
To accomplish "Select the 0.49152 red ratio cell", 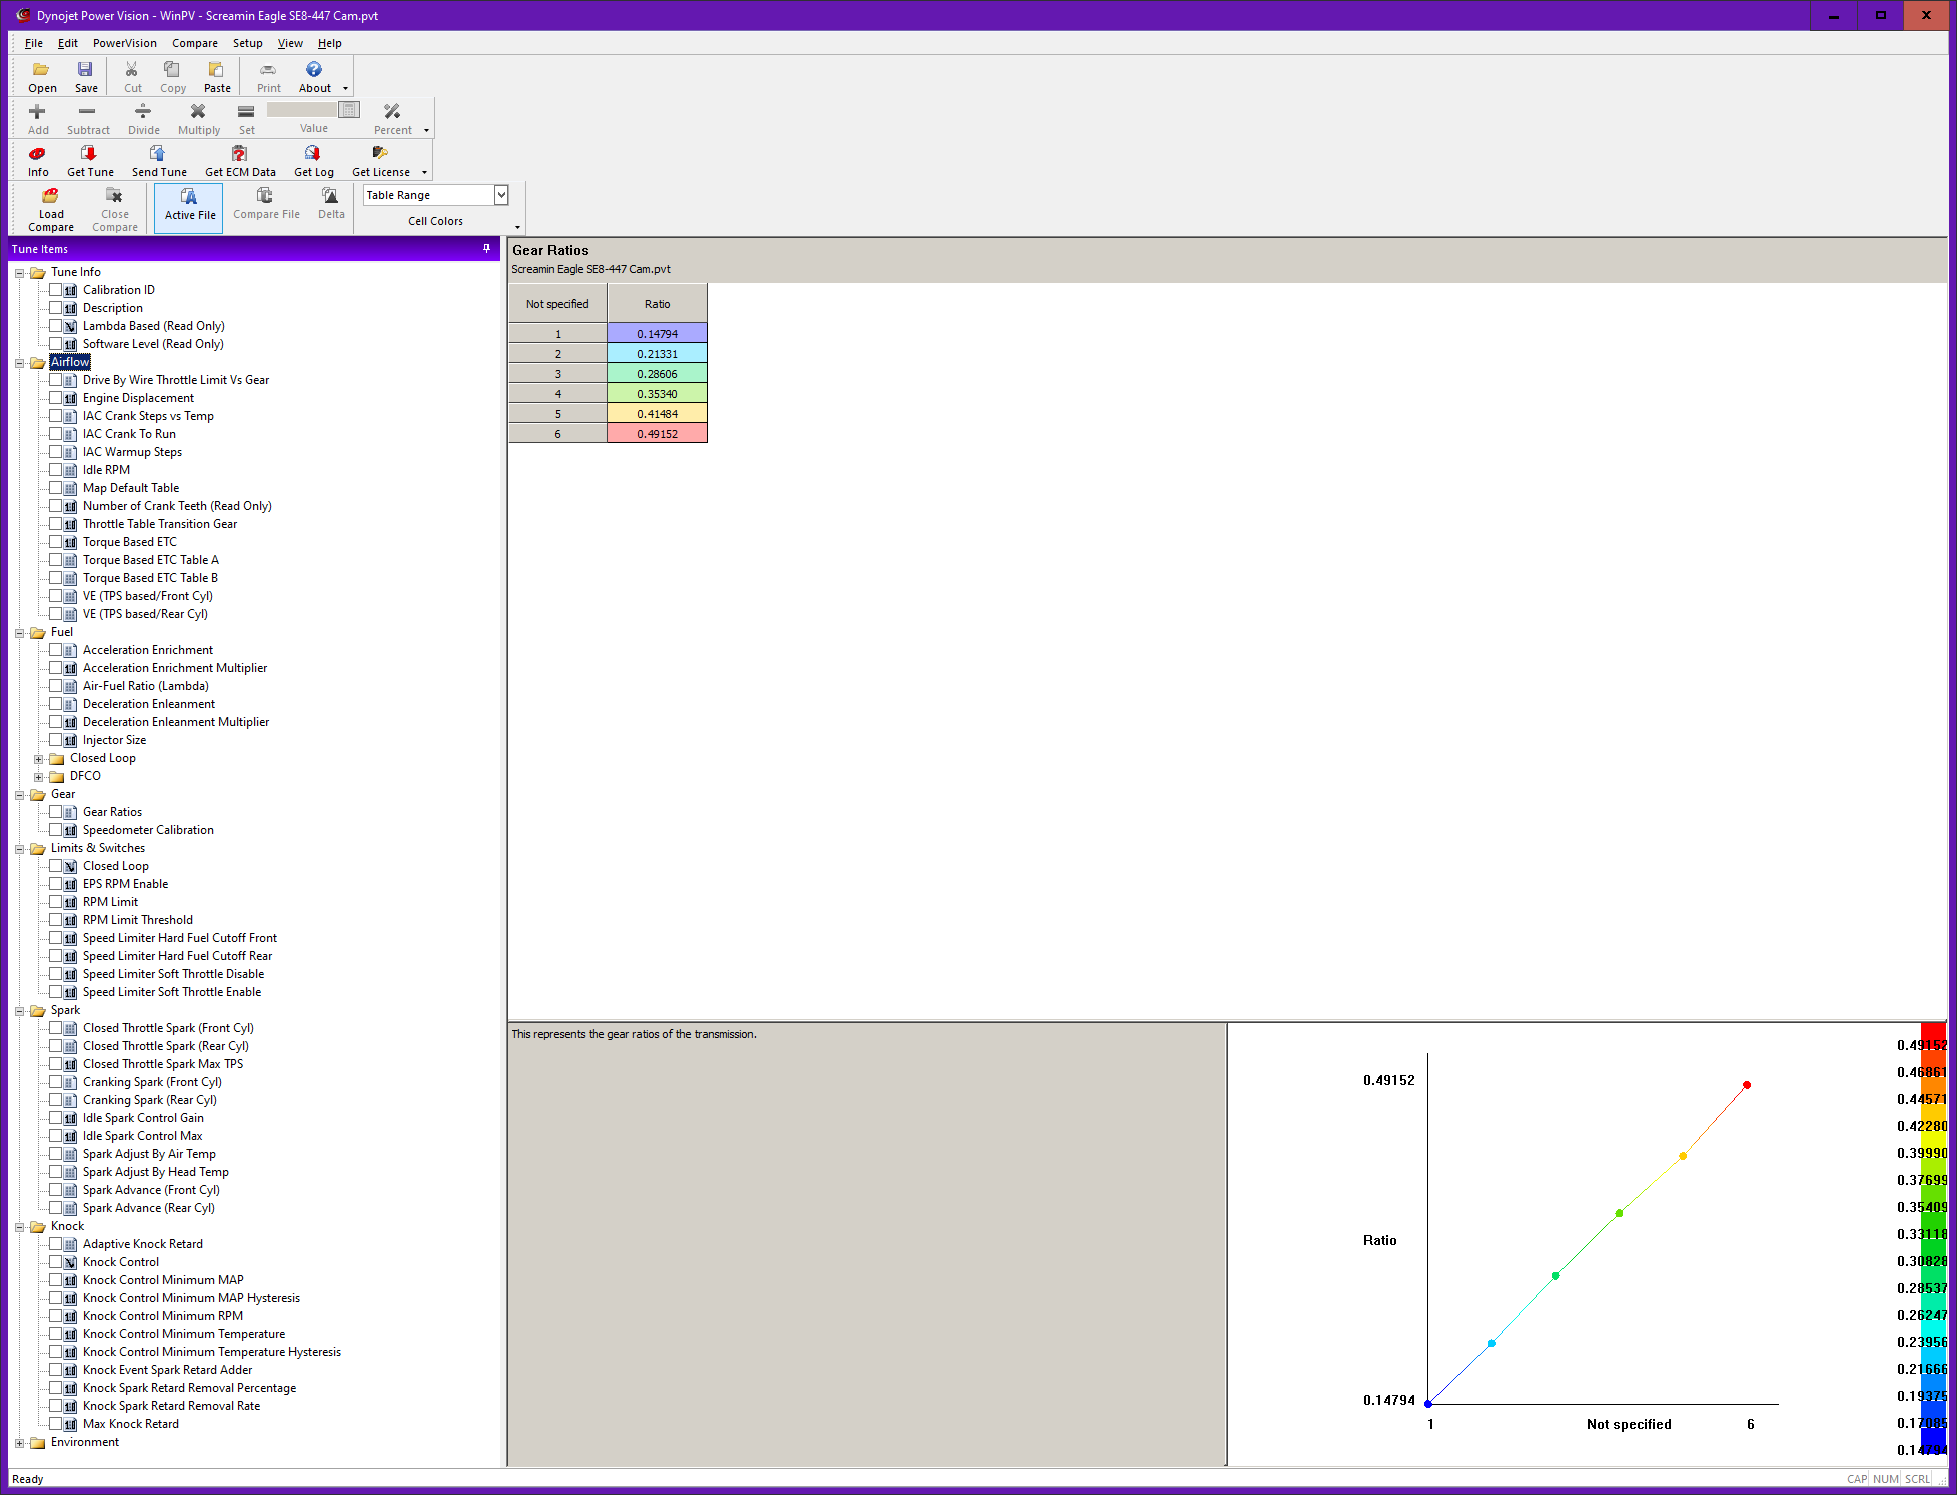I will coord(657,434).
